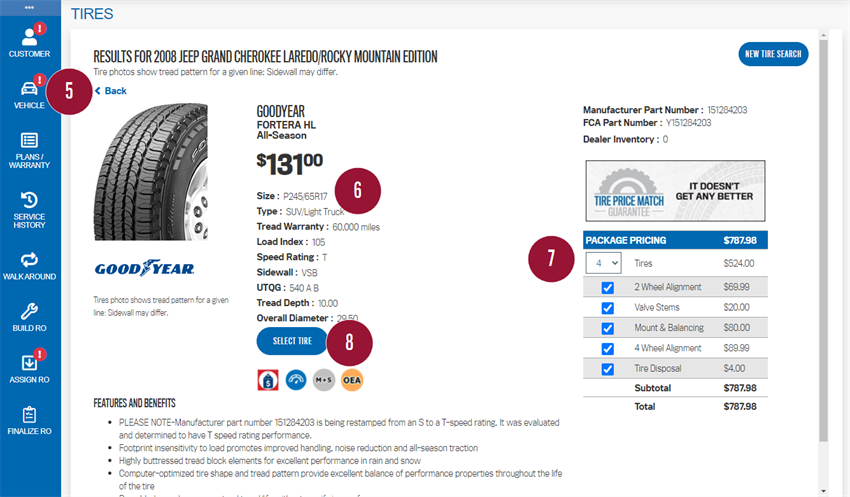
Task: Open Plans / Warranty in sidebar
Action: point(29,151)
